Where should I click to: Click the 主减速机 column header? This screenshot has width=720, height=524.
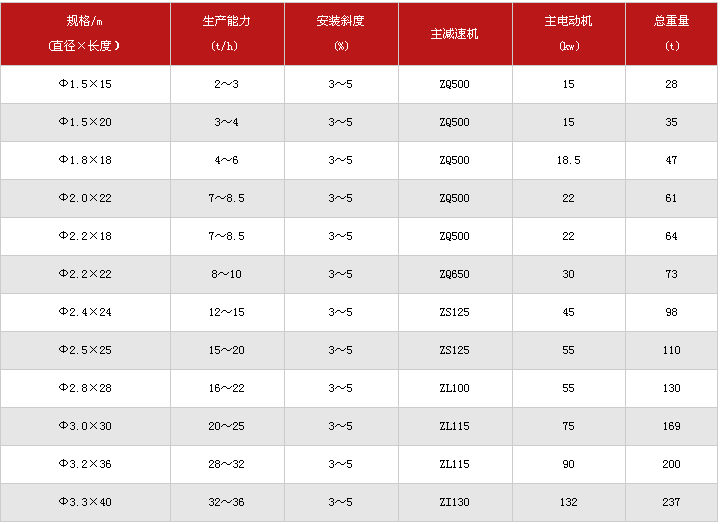(x=454, y=33)
